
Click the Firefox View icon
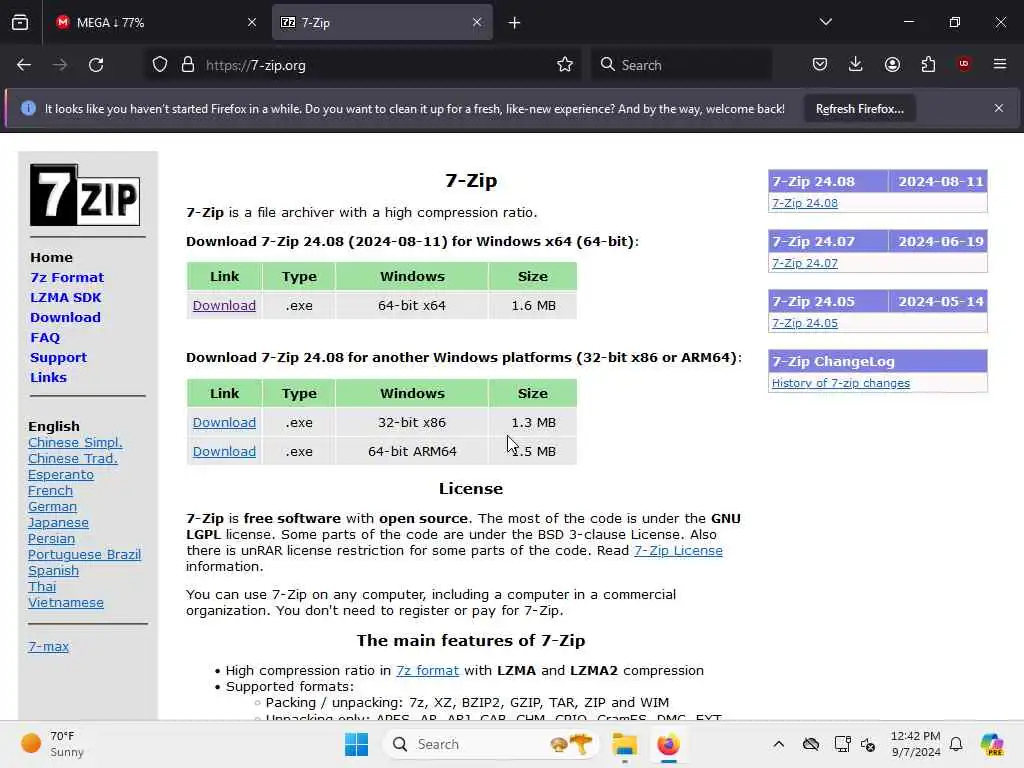[20, 22]
